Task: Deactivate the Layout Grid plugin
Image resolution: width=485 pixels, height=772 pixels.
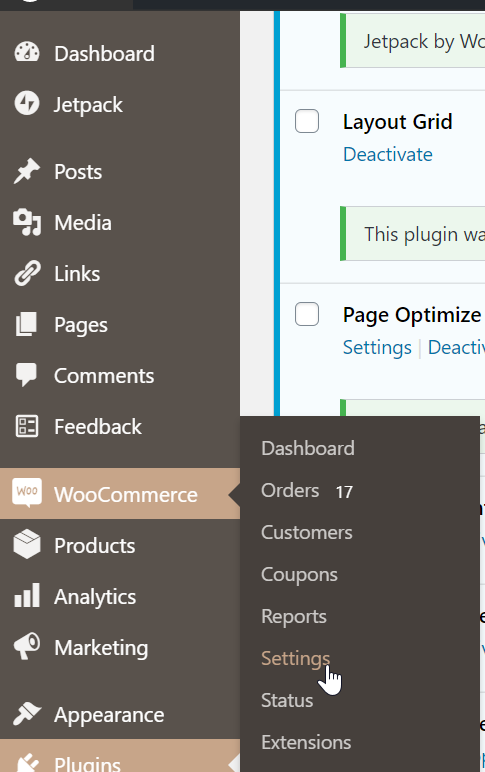Action: pos(388,154)
